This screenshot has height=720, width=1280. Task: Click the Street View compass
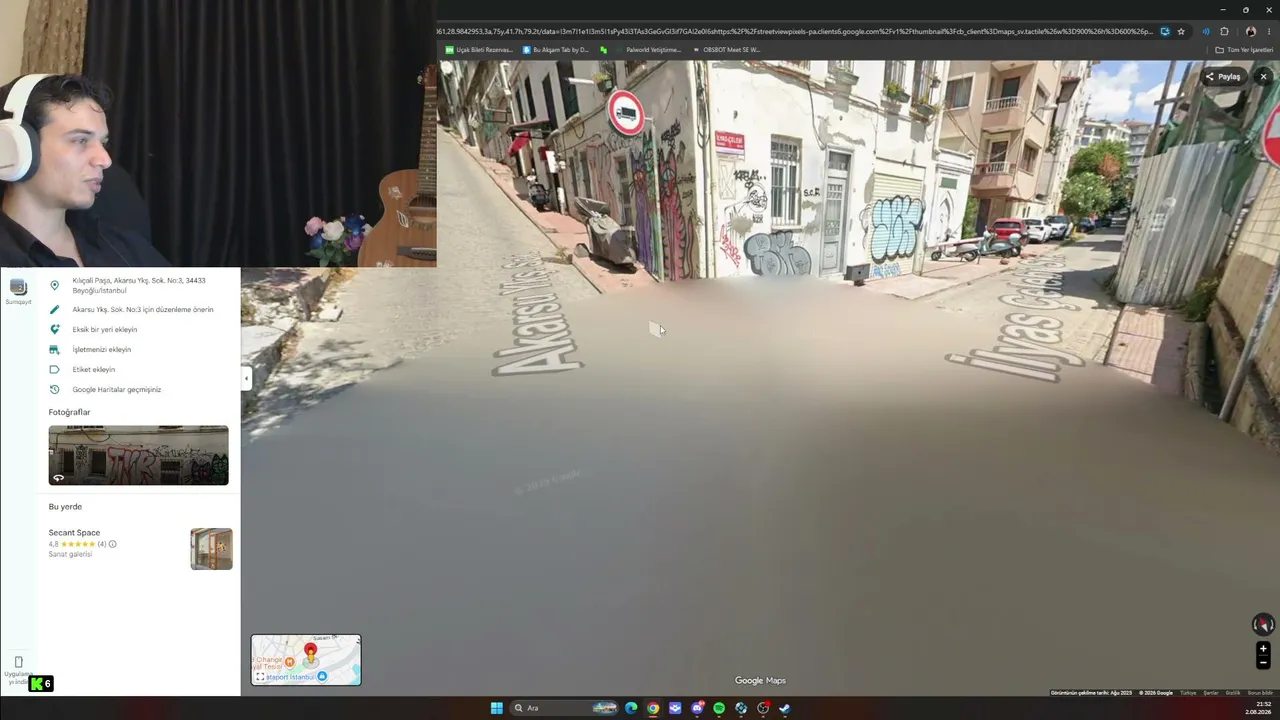[1263, 624]
